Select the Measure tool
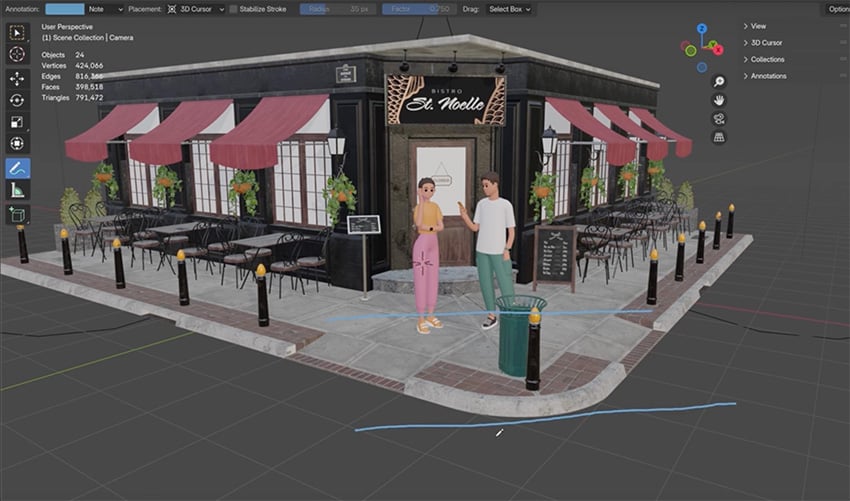Viewport: 850px width, 501px height. [17, 190]
